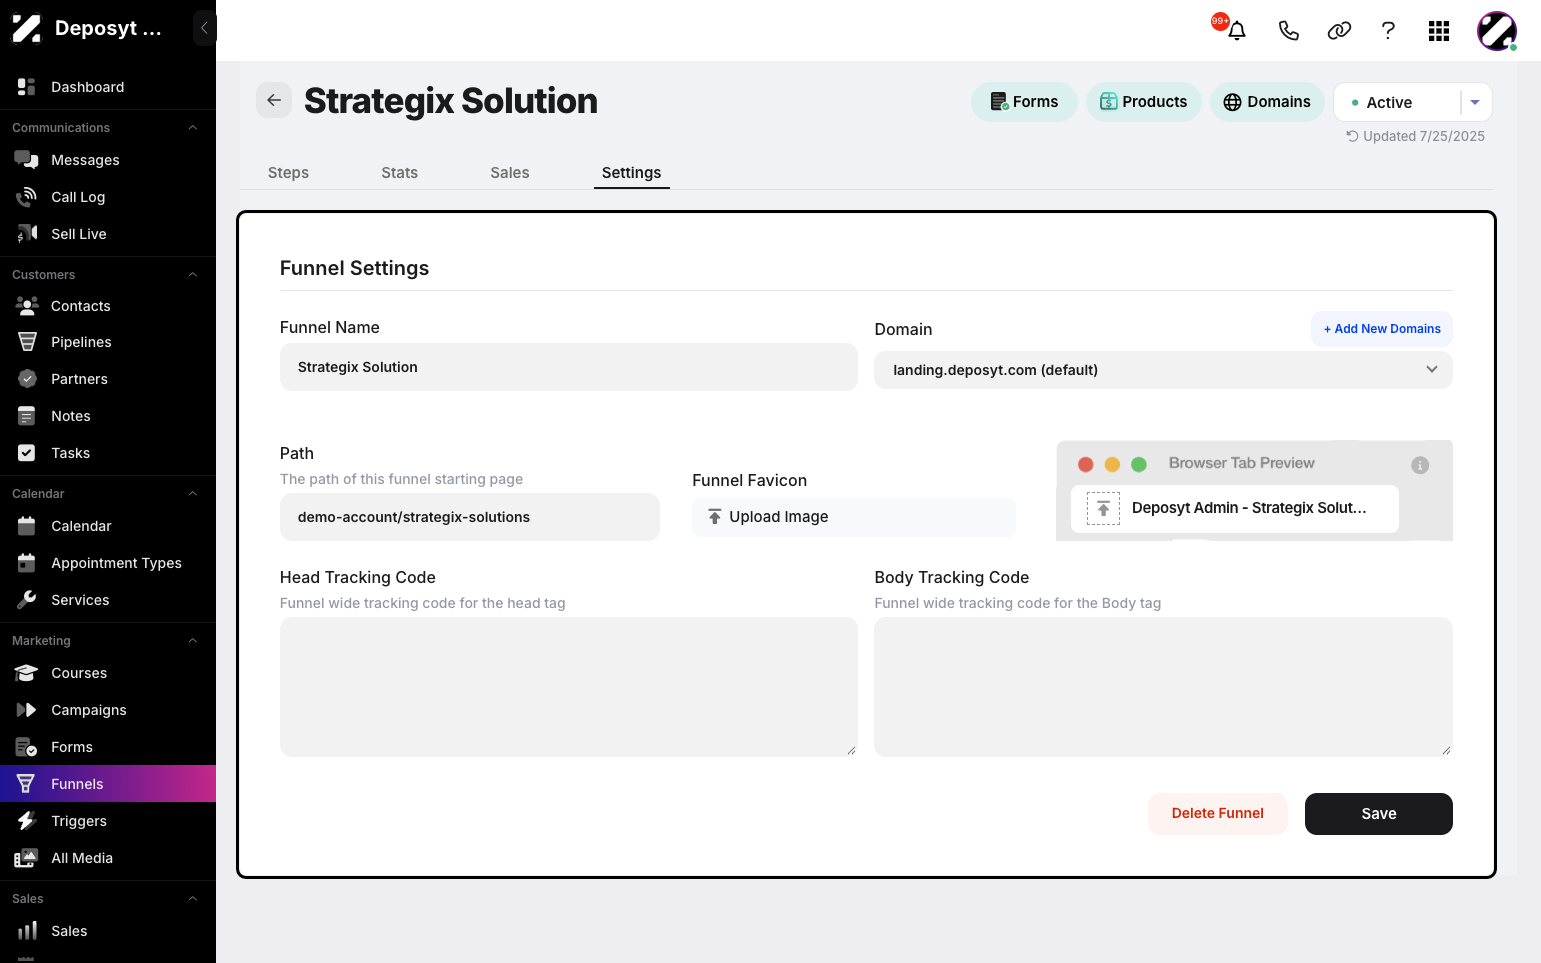This screenshot has width=1541, height=963.
Task: Open Forms in the sidebar
Action: coord(108,747)
